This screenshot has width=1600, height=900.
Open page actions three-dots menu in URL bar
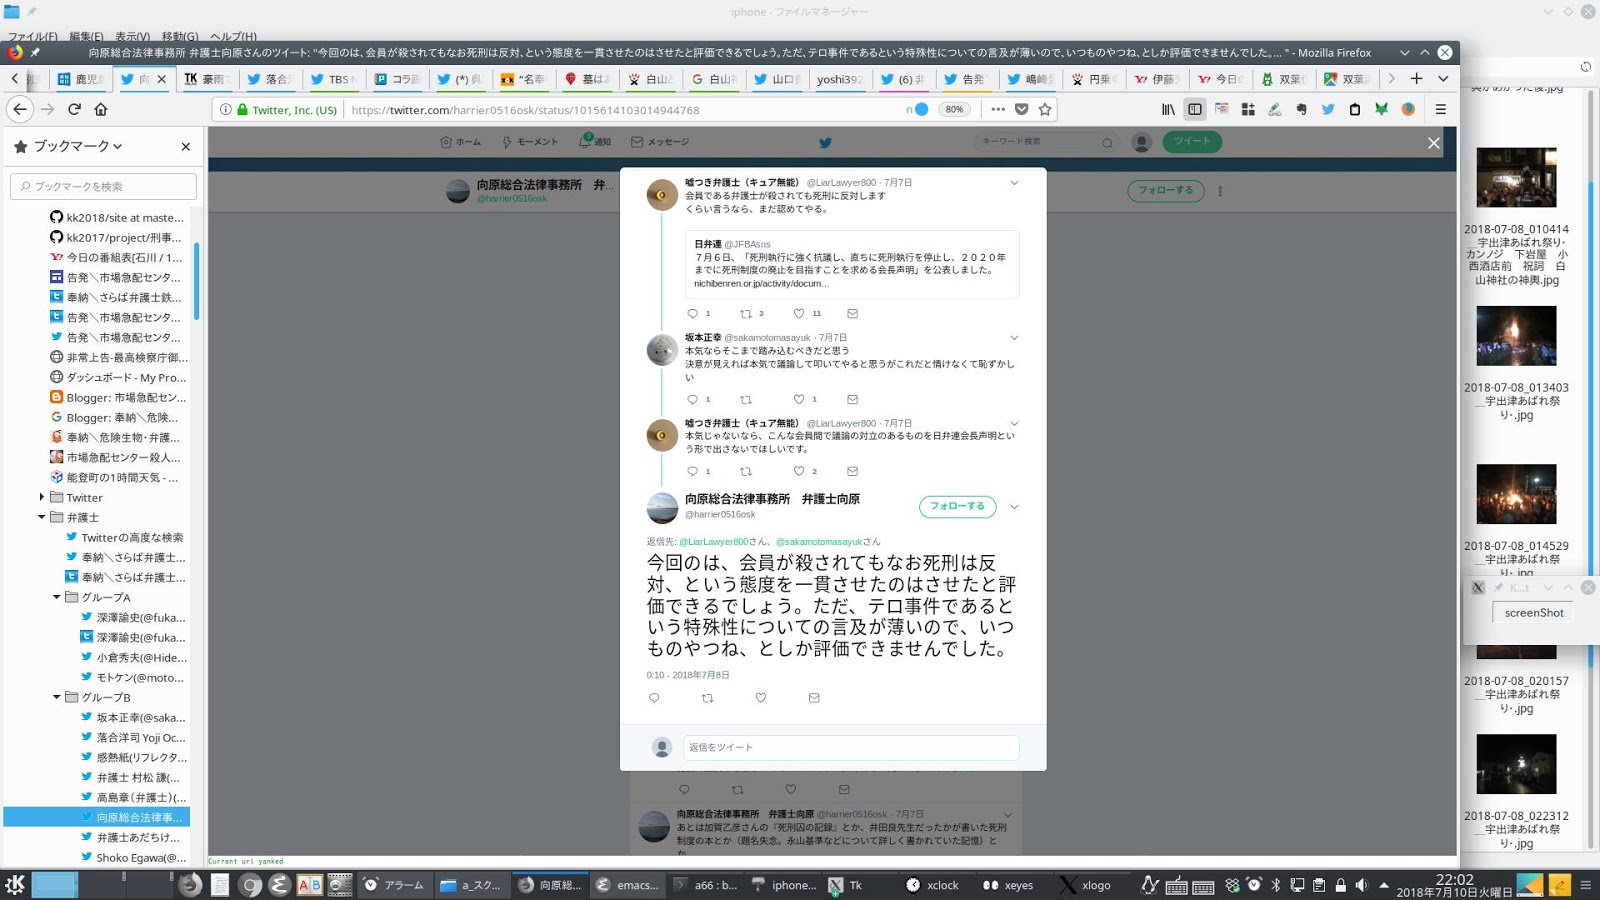(998, 109)
